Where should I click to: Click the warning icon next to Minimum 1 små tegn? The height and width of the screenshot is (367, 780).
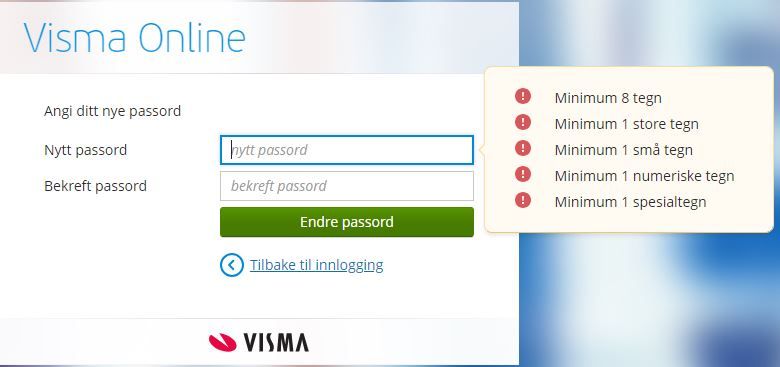tap(522, 148)
